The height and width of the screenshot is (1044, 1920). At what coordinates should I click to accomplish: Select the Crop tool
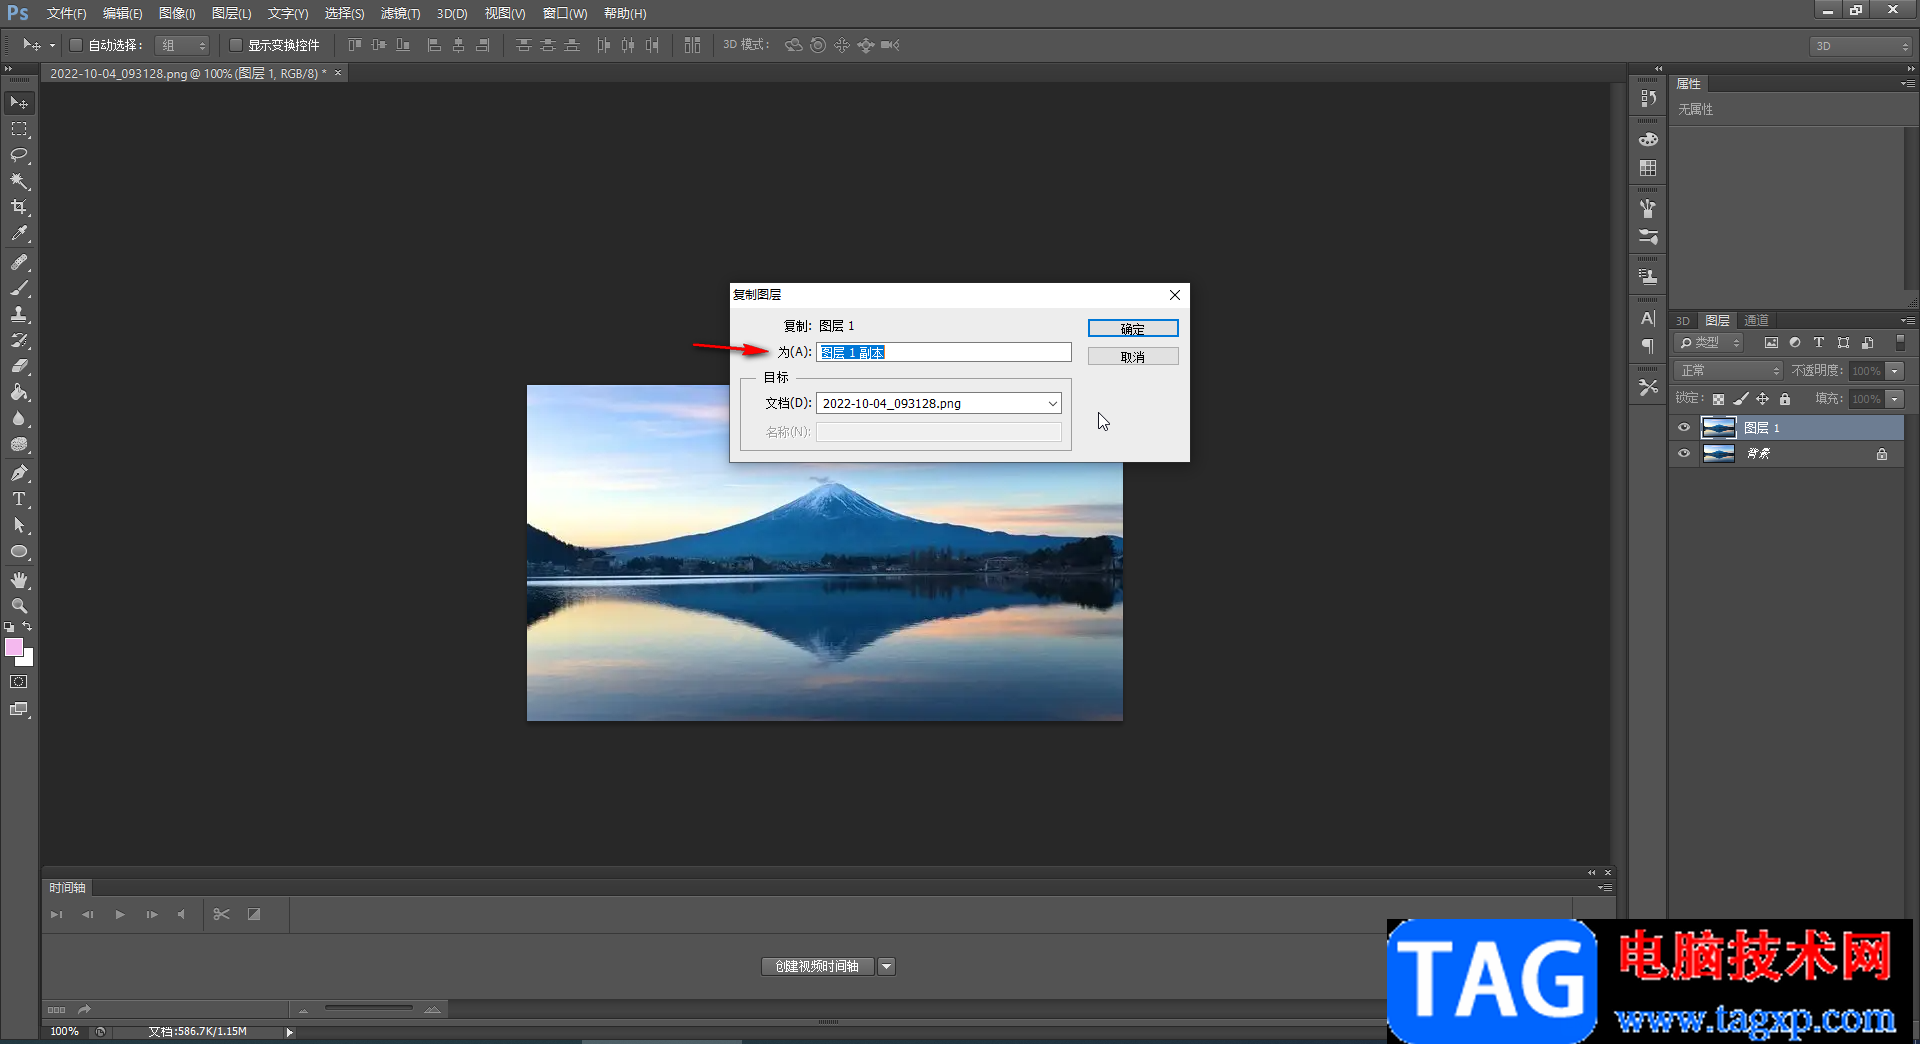(x=19, y=207)
